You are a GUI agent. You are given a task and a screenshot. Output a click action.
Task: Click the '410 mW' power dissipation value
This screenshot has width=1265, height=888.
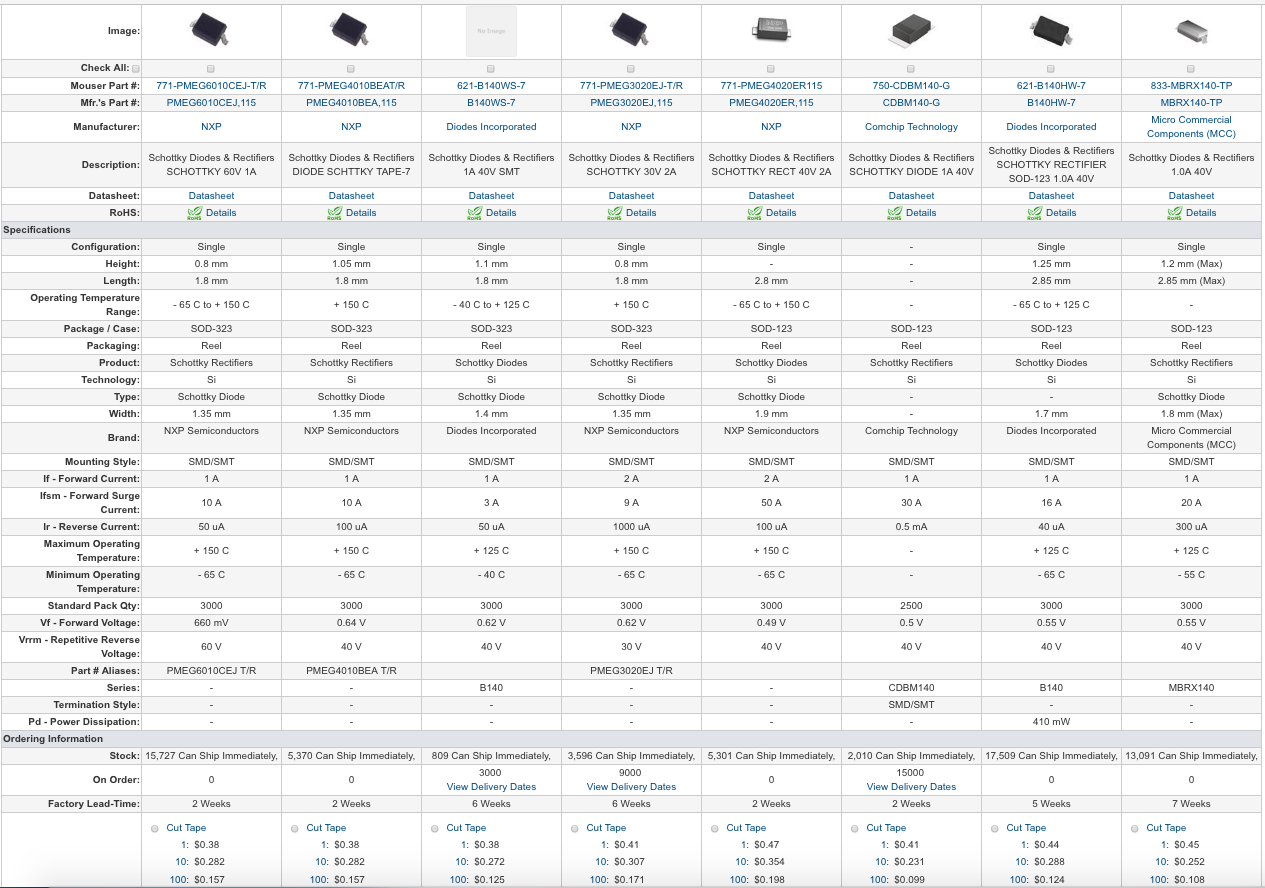[1051, 722]
